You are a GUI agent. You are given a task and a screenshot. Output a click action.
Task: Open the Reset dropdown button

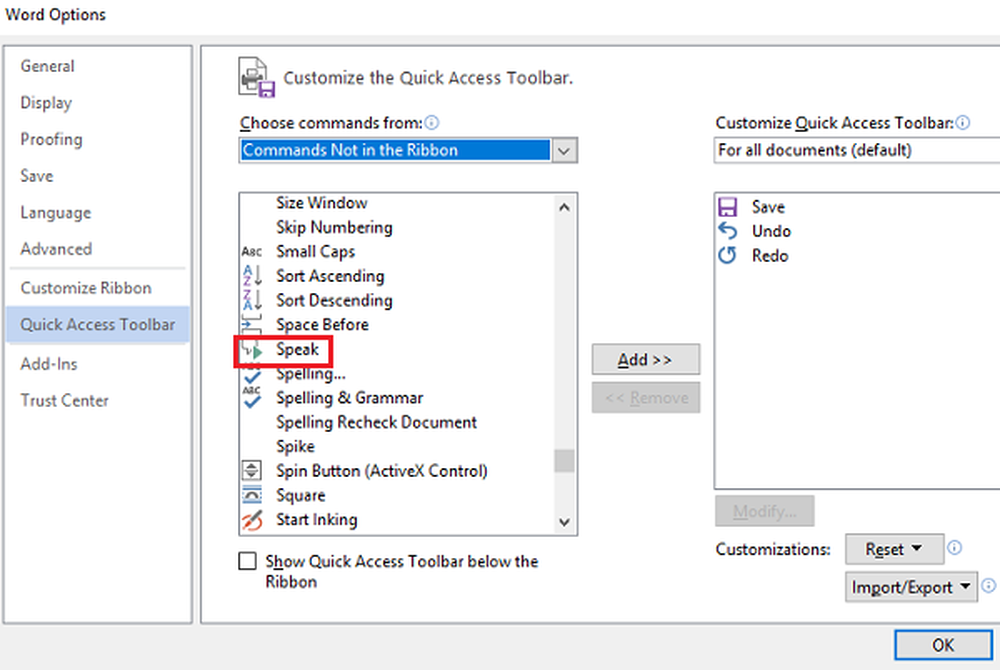pos(894,549)
